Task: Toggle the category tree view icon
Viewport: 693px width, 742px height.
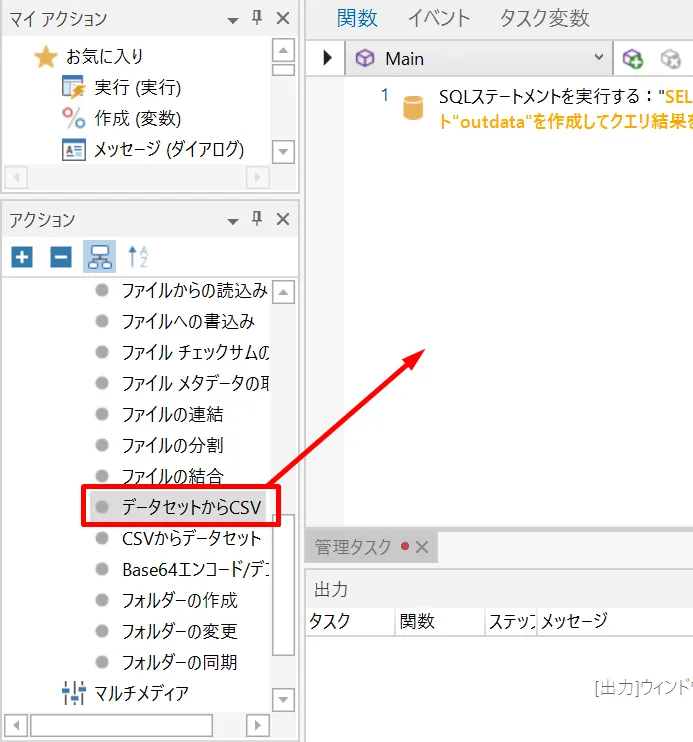Action: pyautogui.click(x=99, y=257)
